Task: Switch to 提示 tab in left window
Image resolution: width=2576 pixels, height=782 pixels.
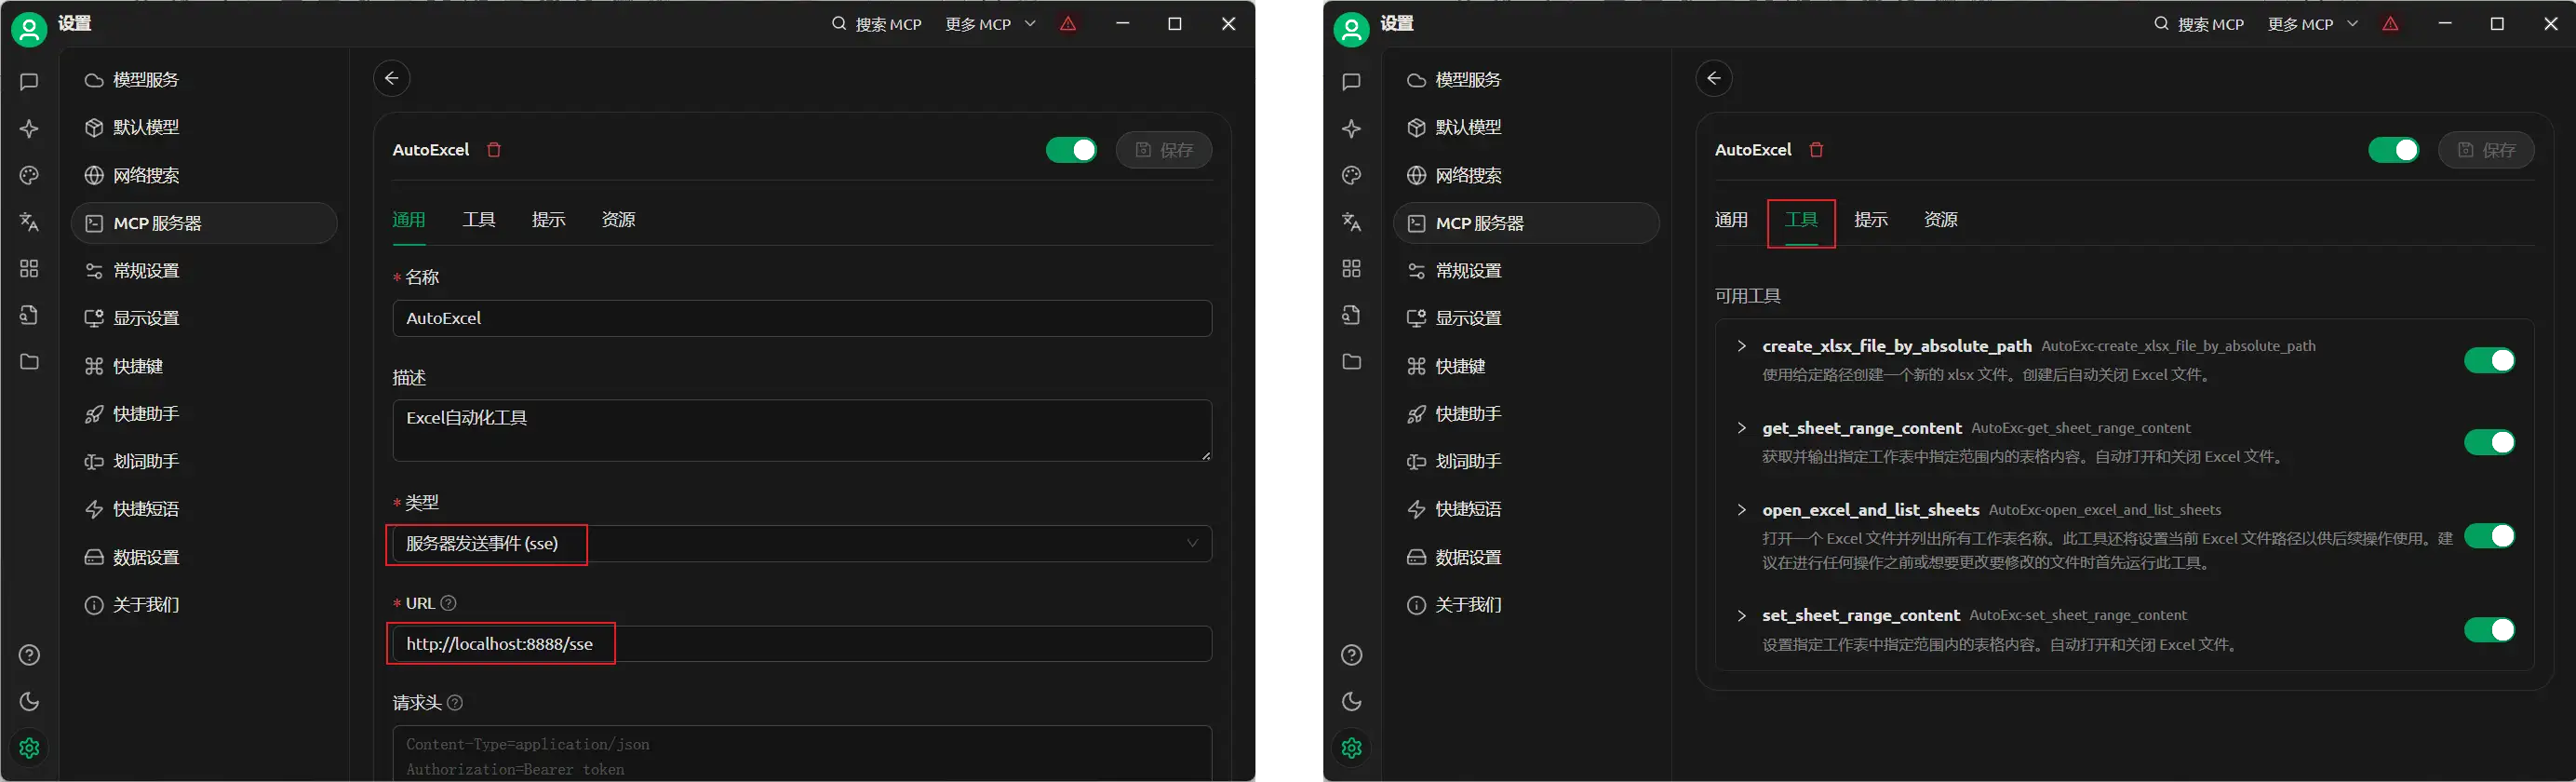Action: (x=549, y=220)
